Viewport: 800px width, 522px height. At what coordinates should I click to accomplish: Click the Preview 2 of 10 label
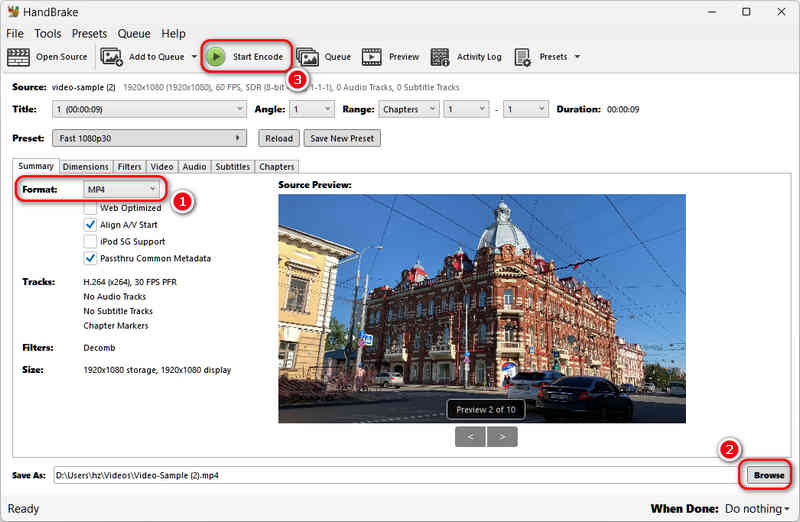pos(486,410)
